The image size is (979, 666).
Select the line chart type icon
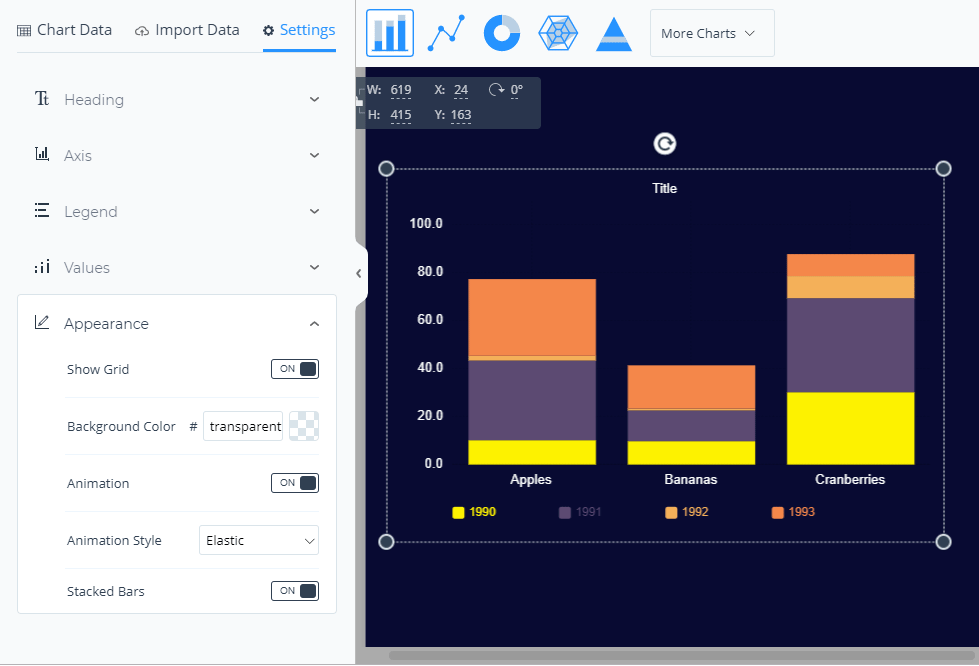tap(446, 33)
